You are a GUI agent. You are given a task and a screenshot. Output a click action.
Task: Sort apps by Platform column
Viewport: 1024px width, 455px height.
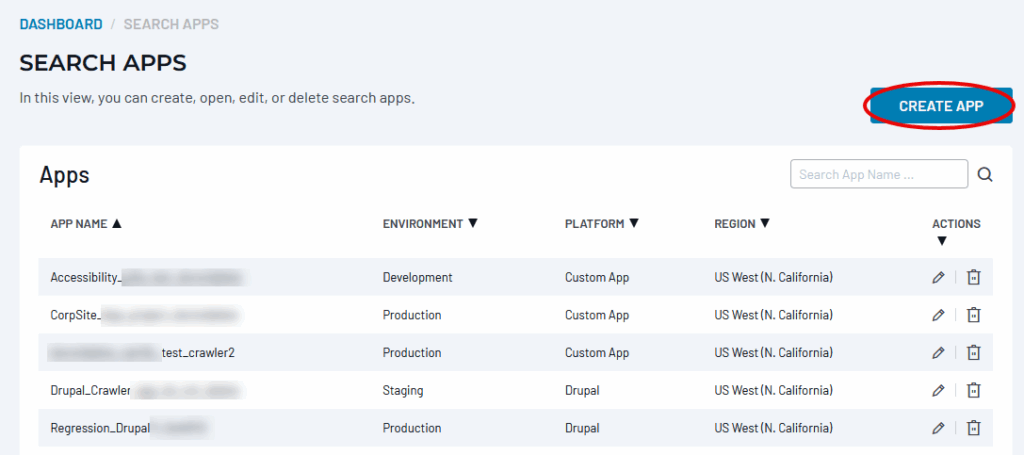(x=601, y=224)
